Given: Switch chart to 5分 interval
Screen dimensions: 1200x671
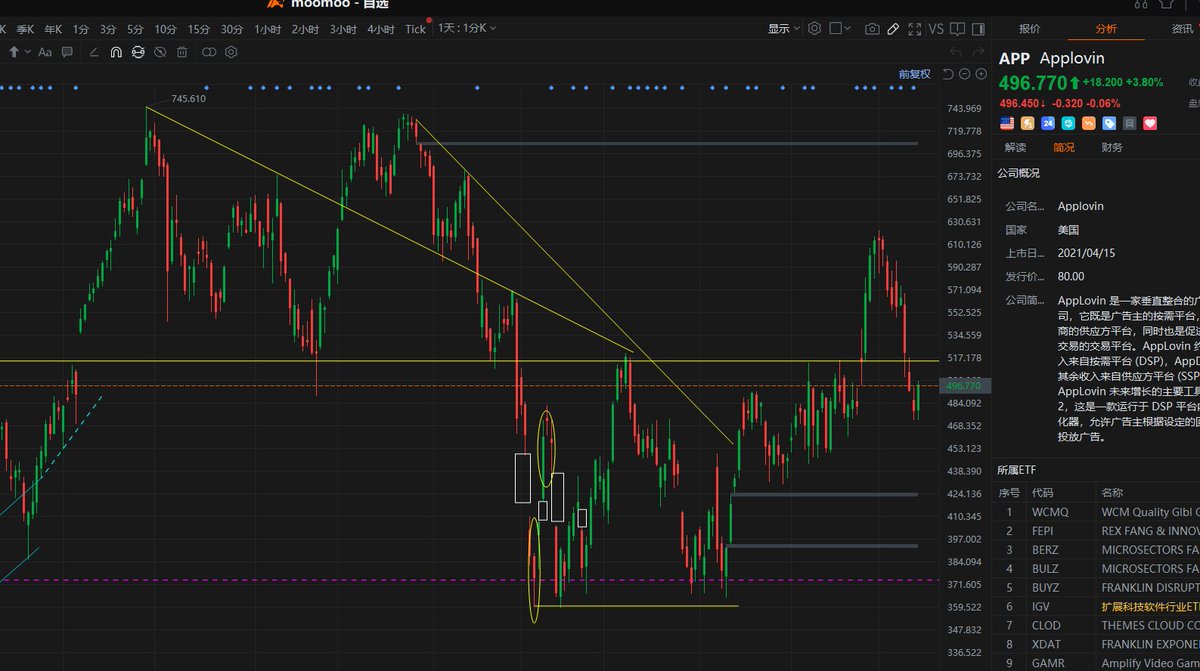Looking at the screenshot, I should 135,29.
